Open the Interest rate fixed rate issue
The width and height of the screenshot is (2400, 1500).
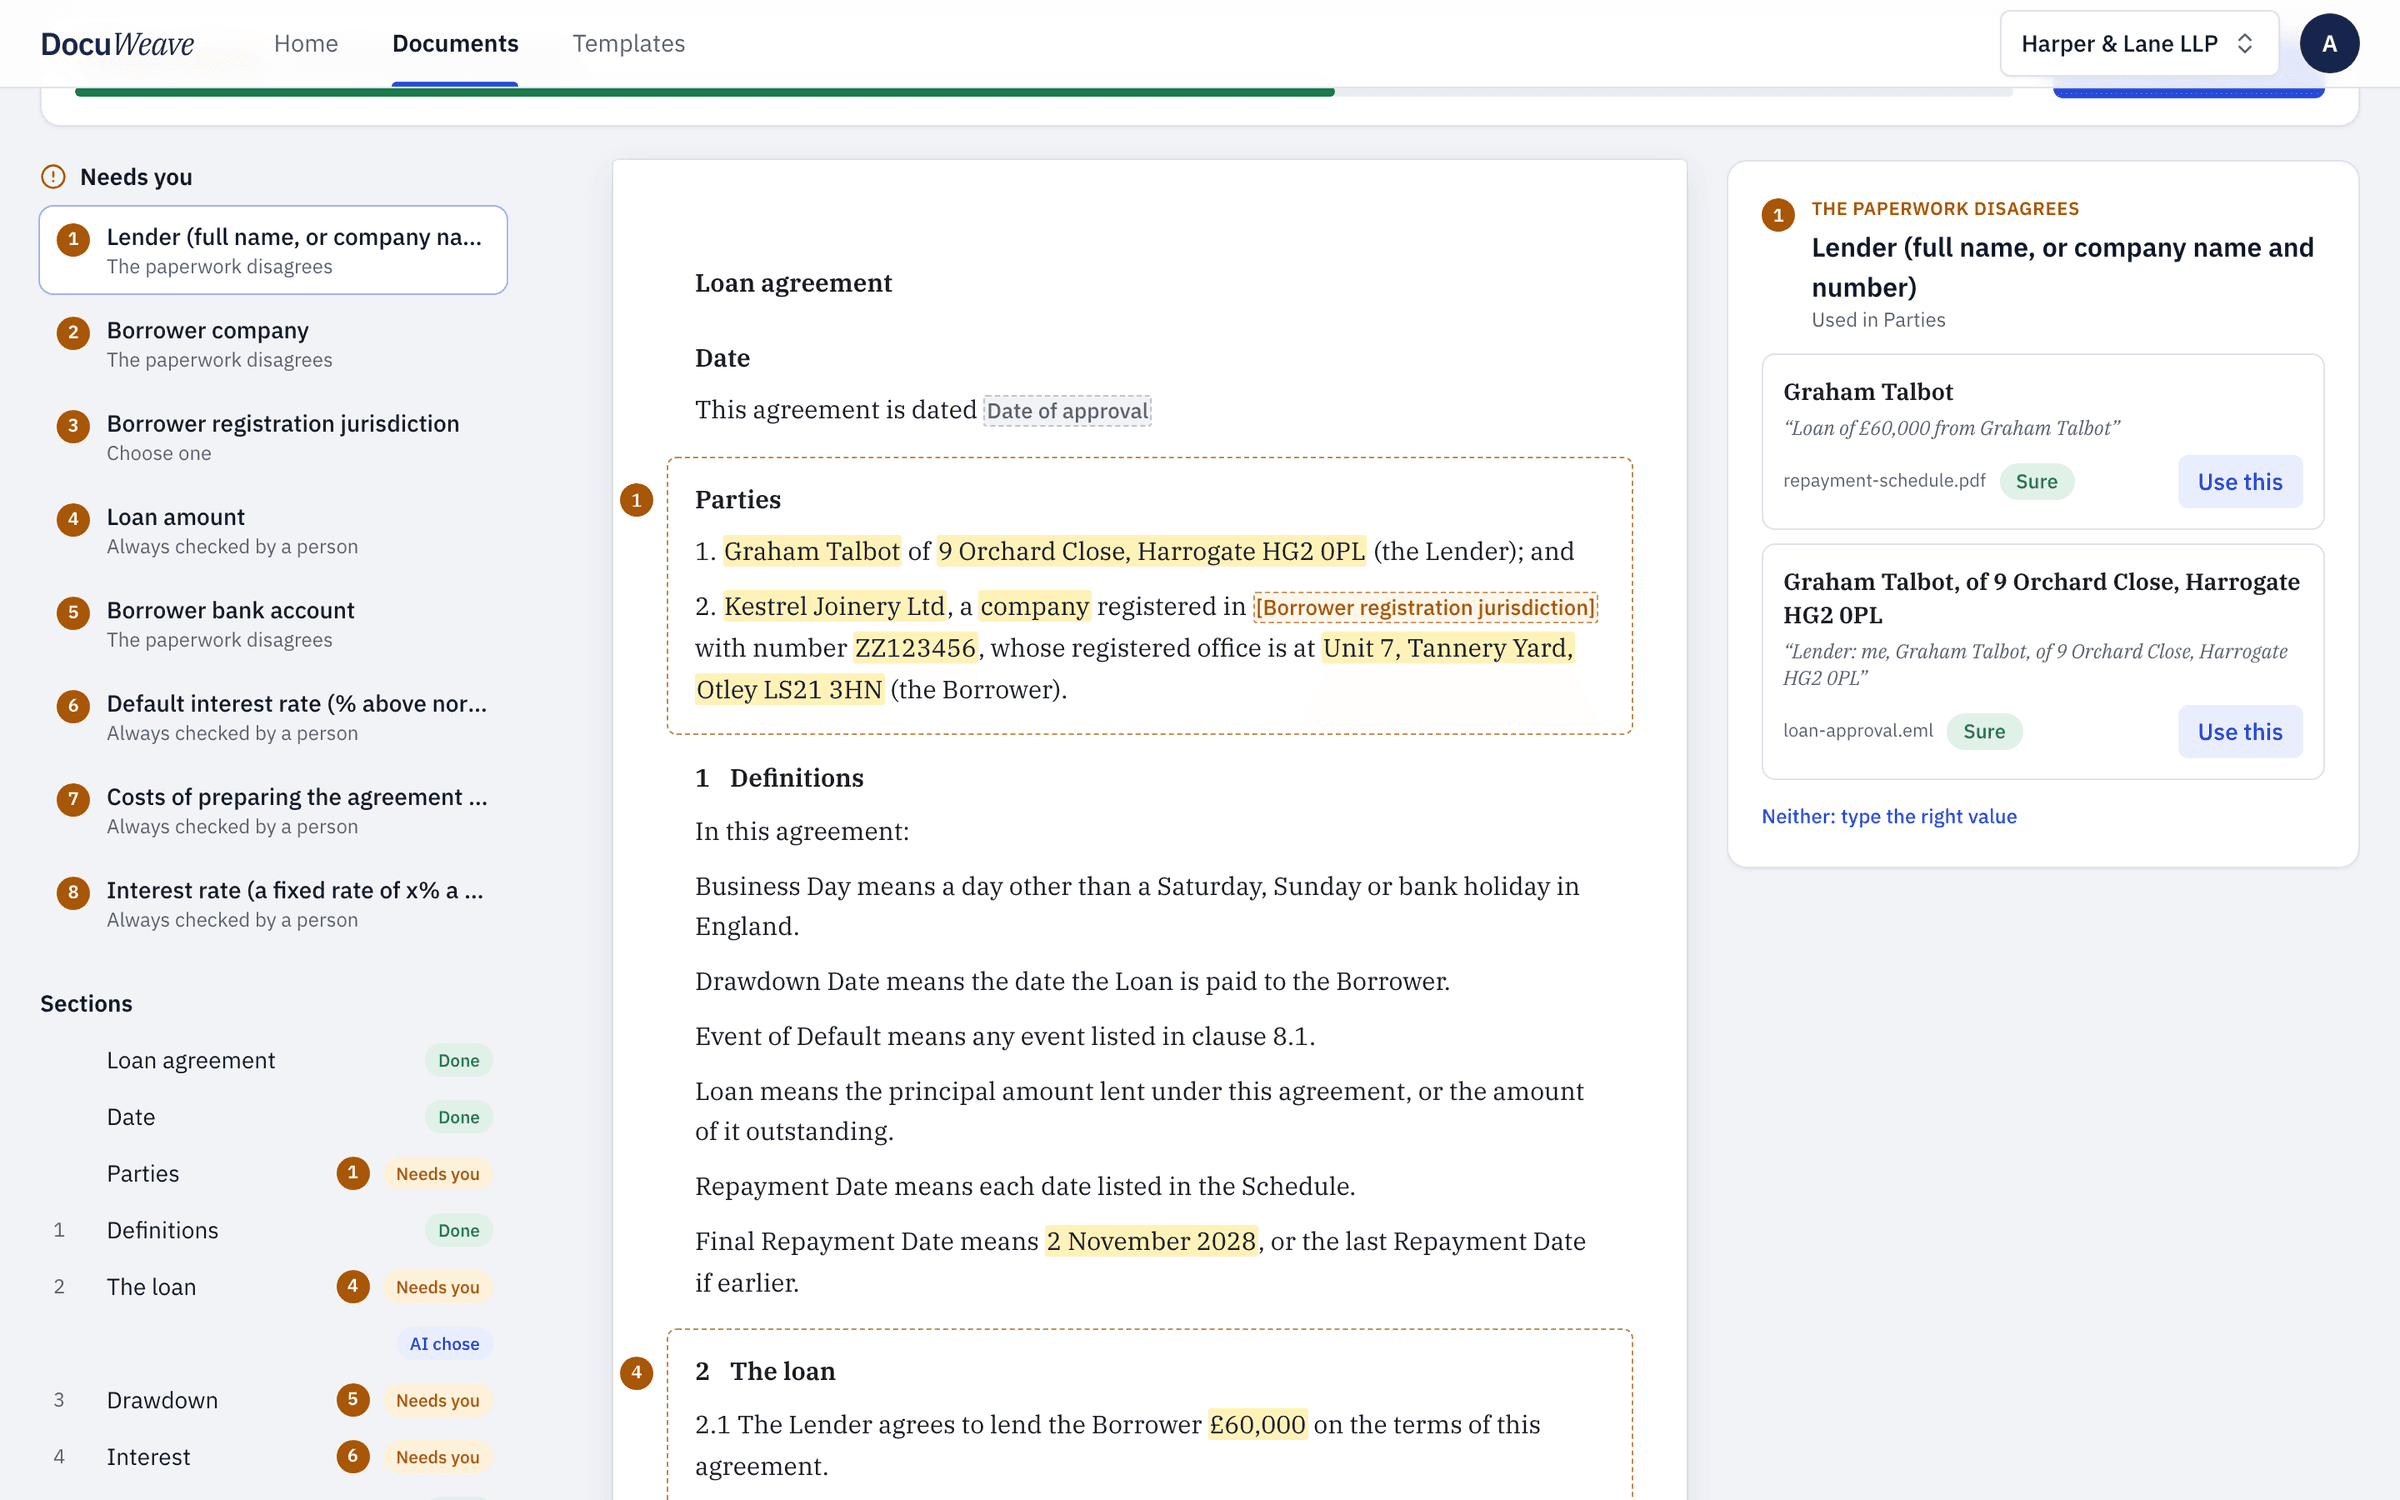point(273,903)
